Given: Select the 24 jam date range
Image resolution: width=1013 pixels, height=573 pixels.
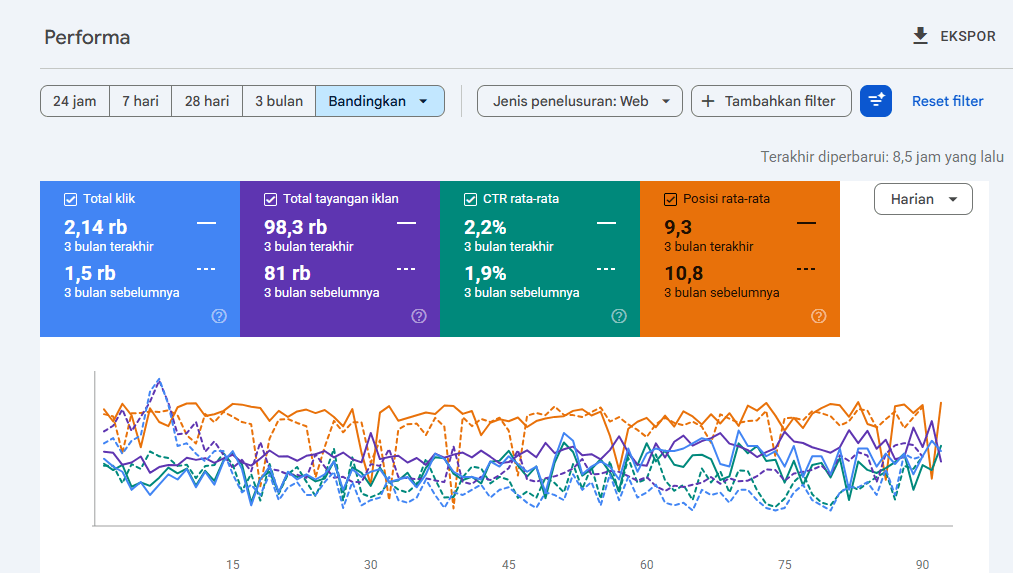Looking at the screenshot, I should (75, 101).
